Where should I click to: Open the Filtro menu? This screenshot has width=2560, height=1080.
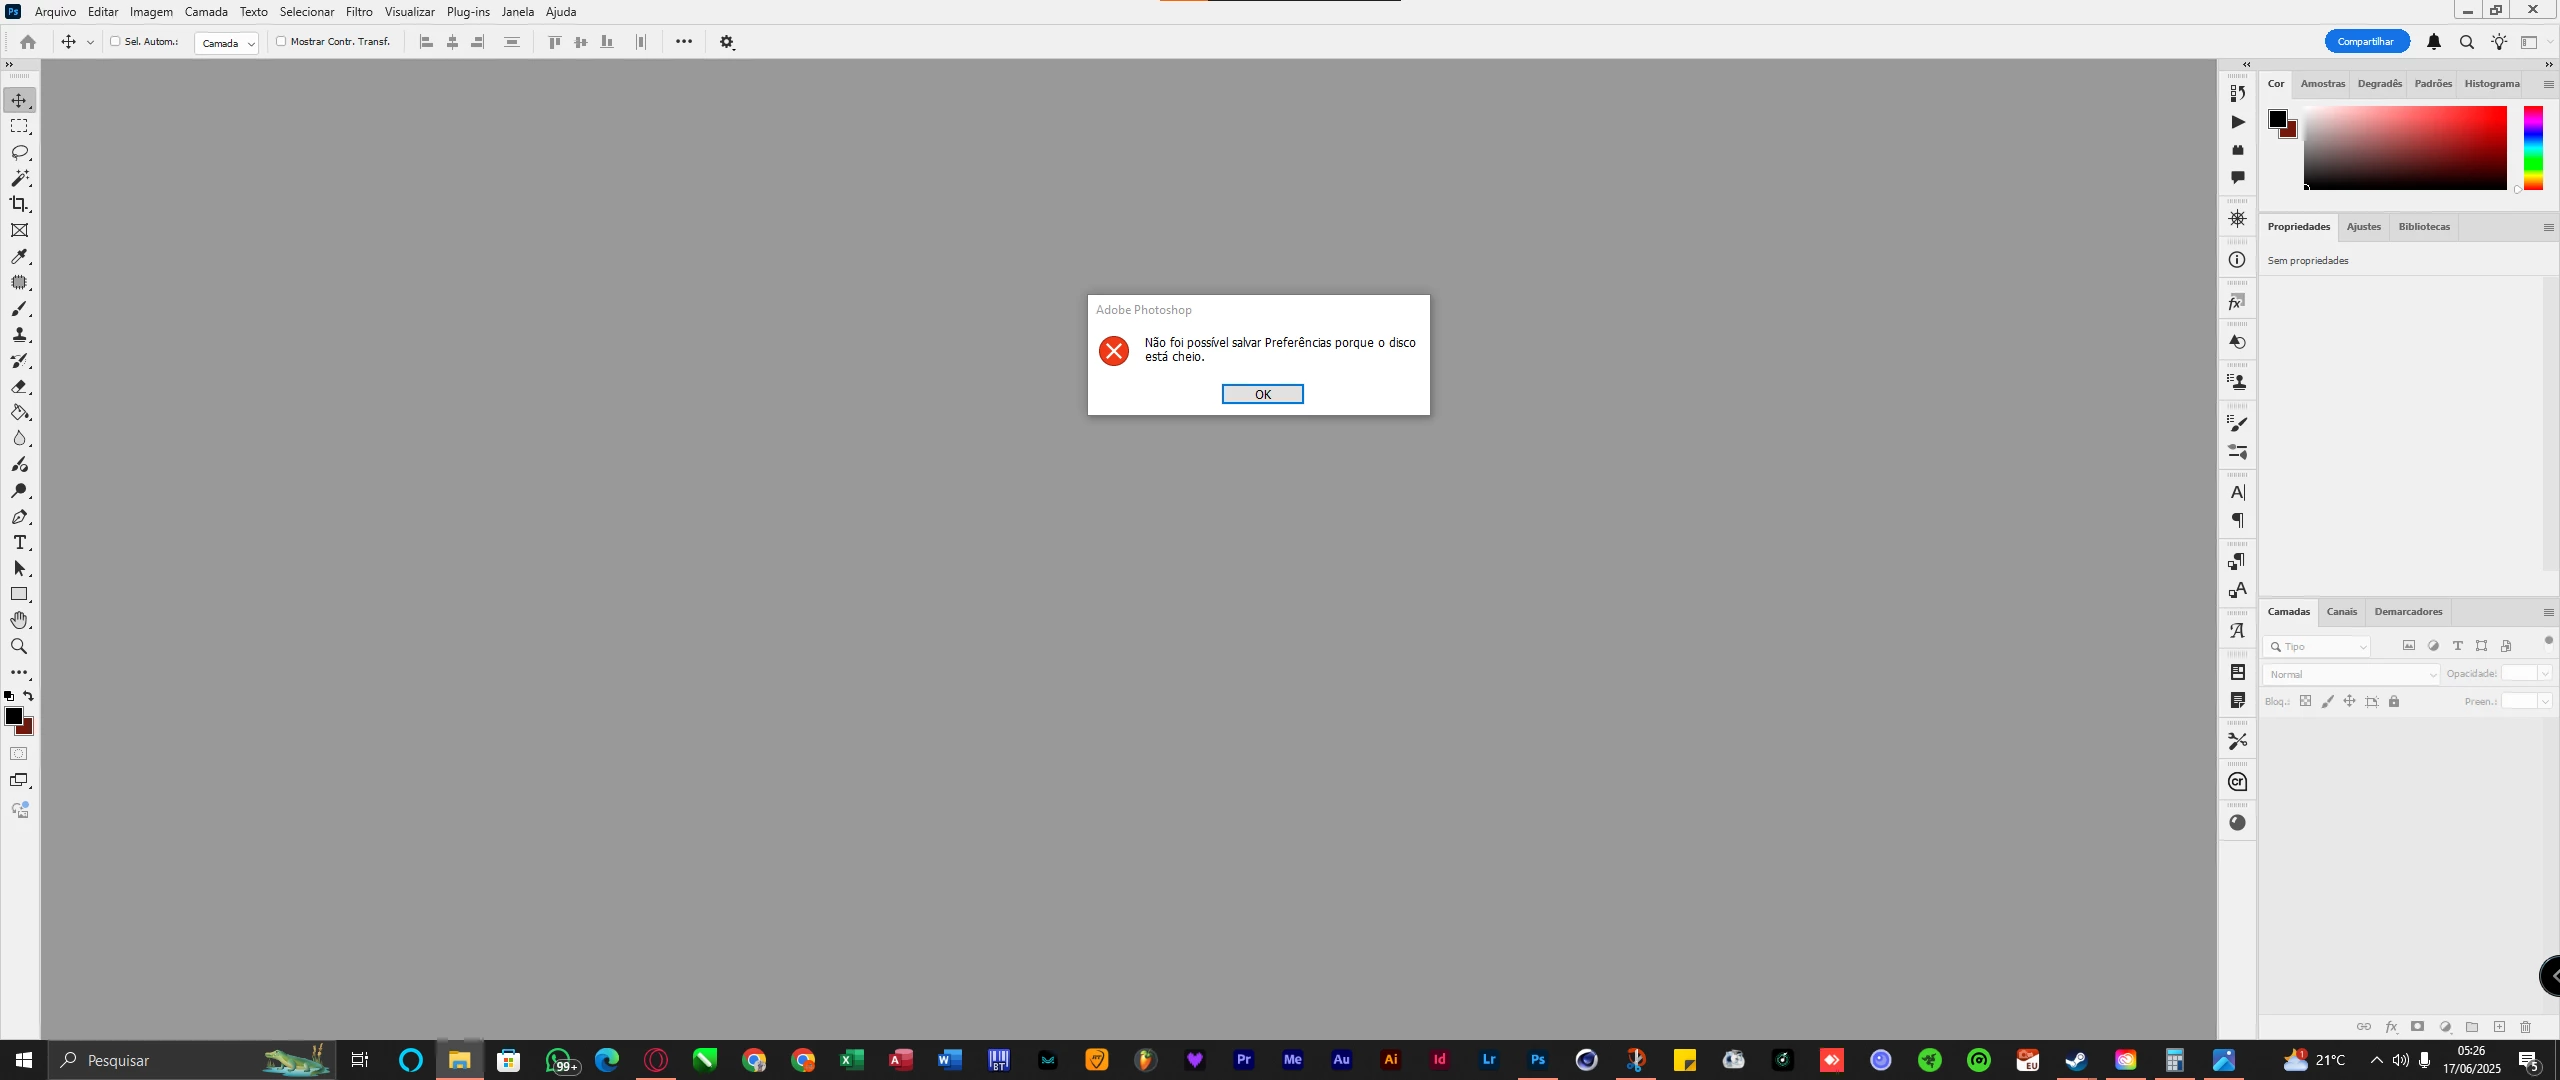[359, 12]
